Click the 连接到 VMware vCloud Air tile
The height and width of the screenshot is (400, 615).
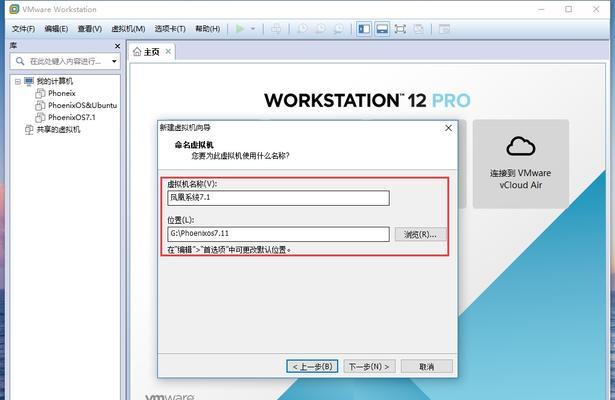(520, 164)
